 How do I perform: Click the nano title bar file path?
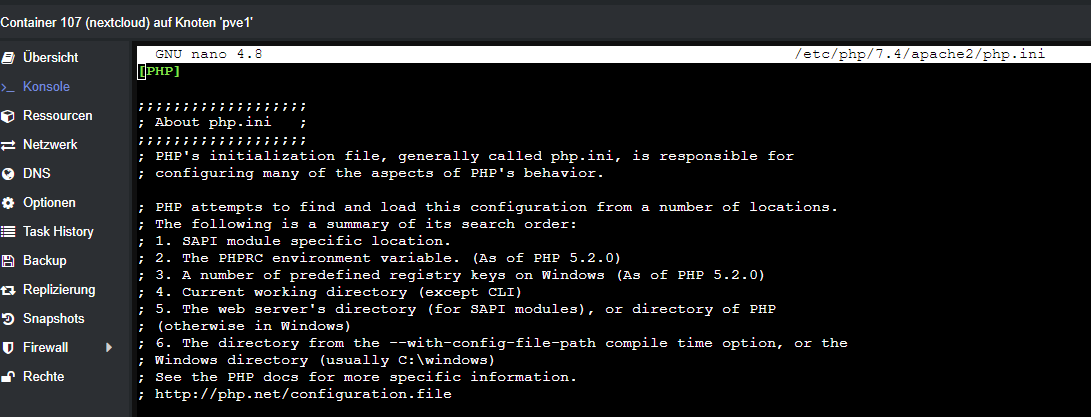[x=920, y=54]
